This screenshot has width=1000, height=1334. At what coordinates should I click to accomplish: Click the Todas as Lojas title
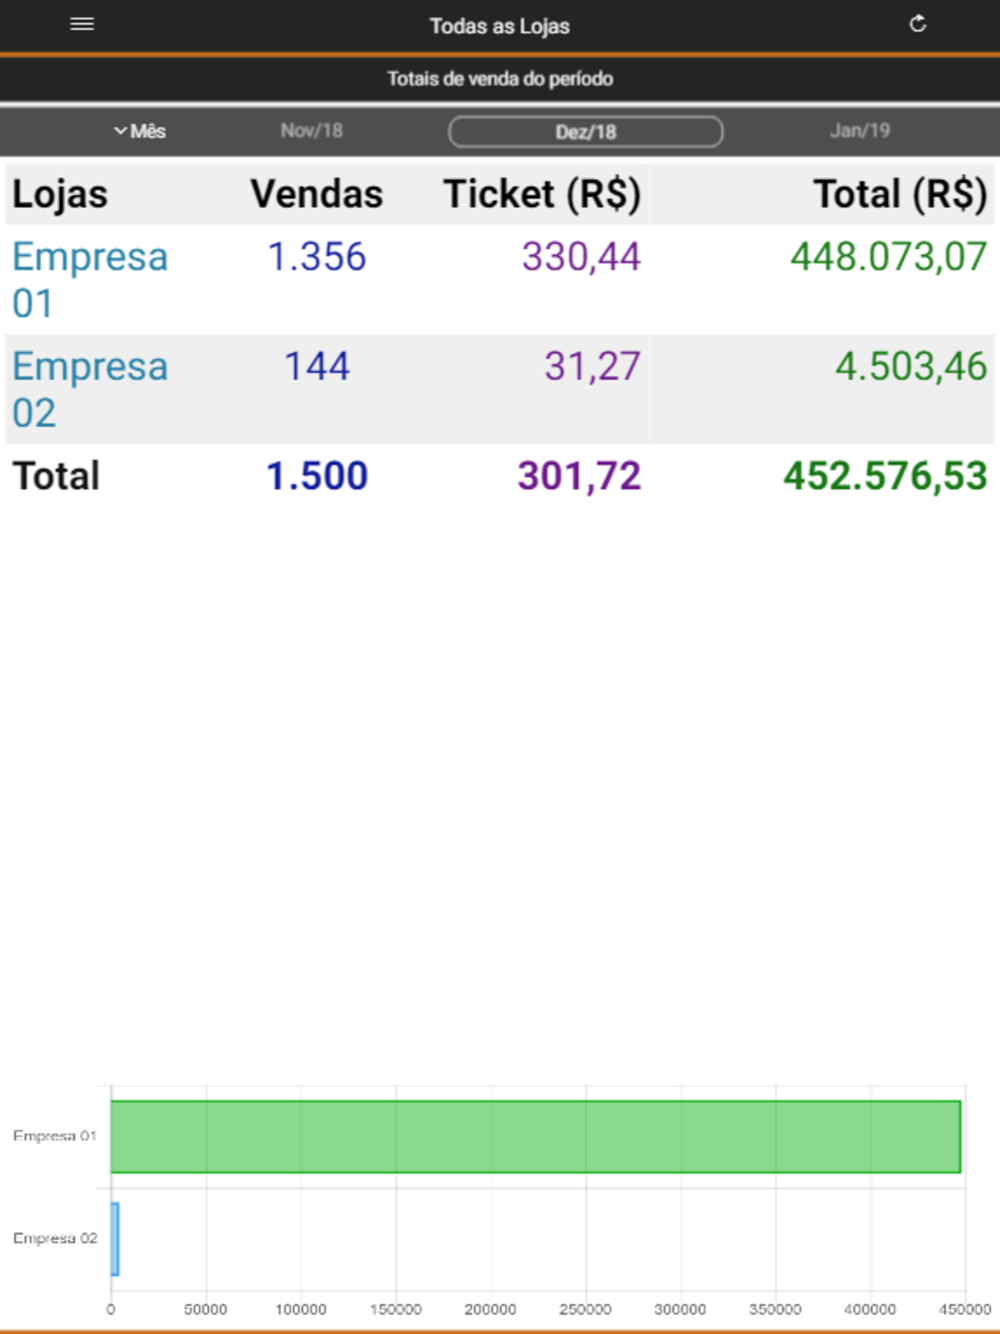pos(500,26)
